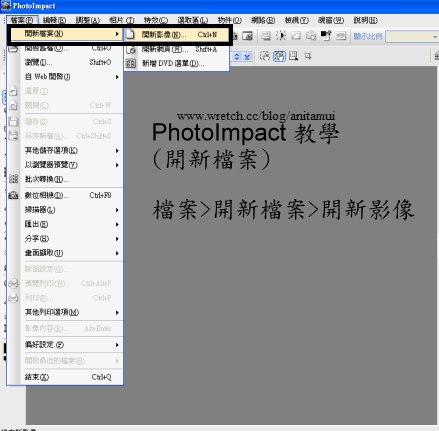The height and width of the screenshot is (431, 439).
Task: Click the window-shaped icon beside the submenu edge
Action: 247,36
